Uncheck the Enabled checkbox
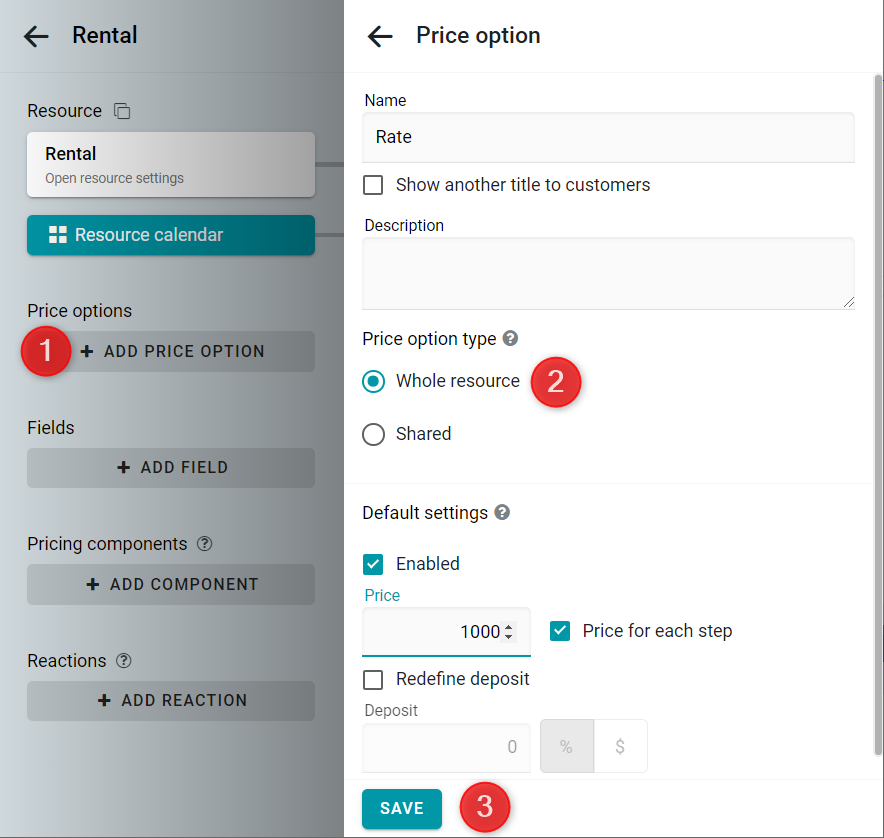The width and height of the screenshot is (884, 838). (373, 564)
